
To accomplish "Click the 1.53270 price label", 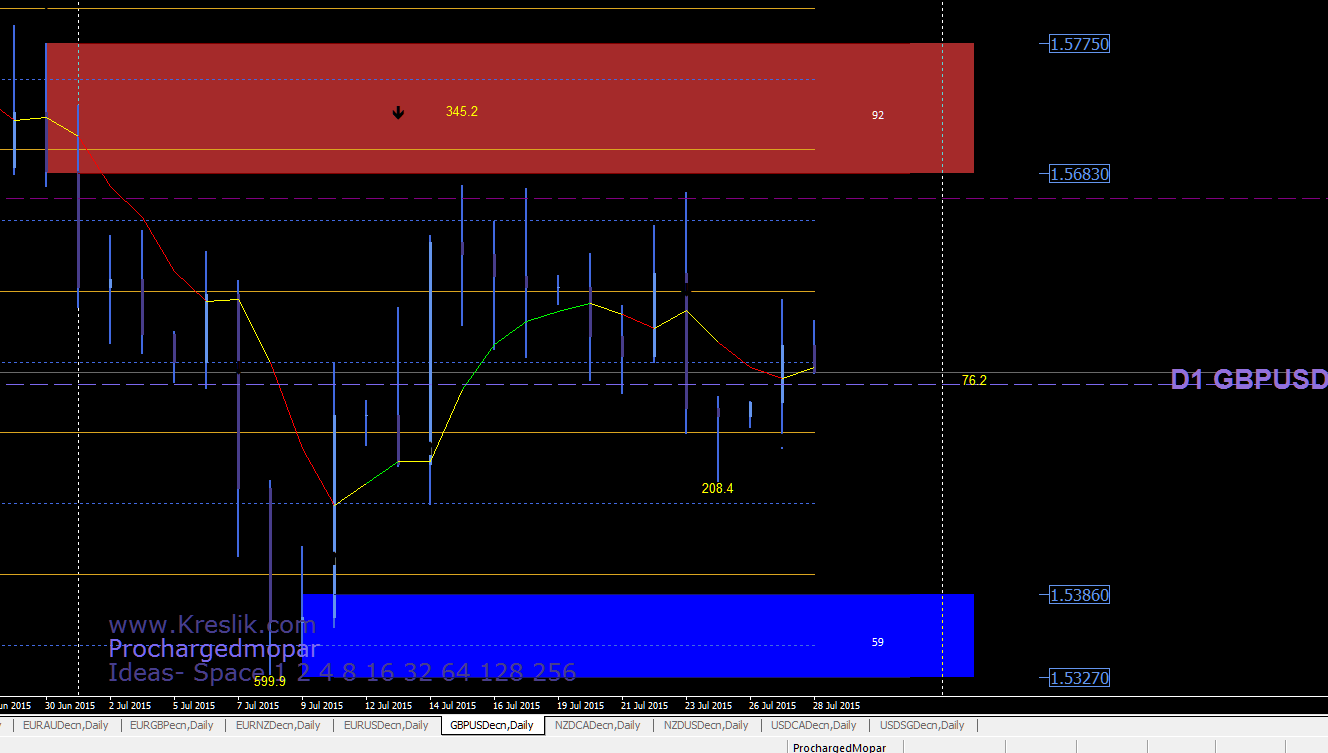I will [x=1079, y=678].
